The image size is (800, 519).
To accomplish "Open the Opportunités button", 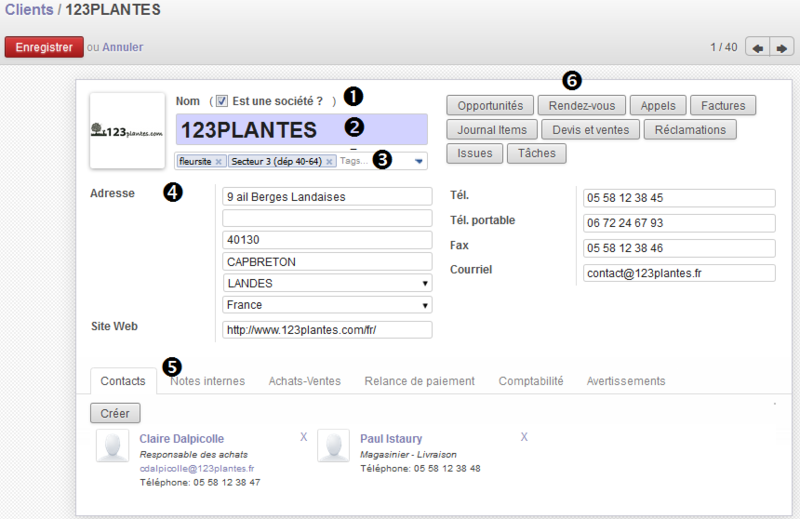I will pos(490,106).
